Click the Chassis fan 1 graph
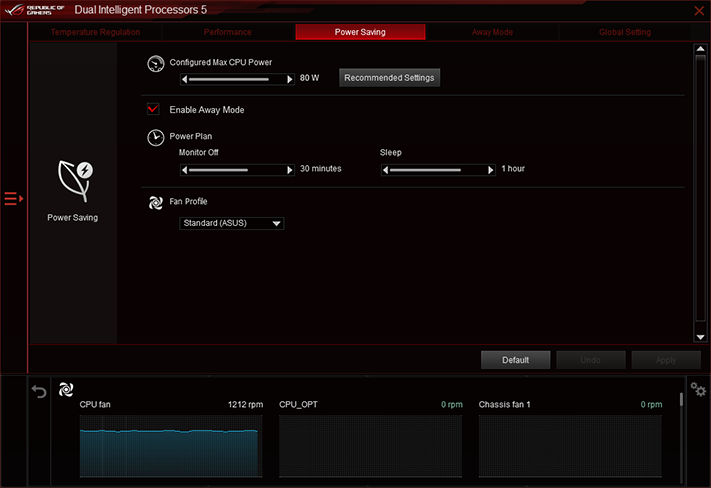The width and height of the screenshot is (711, 488). [570, 446]
